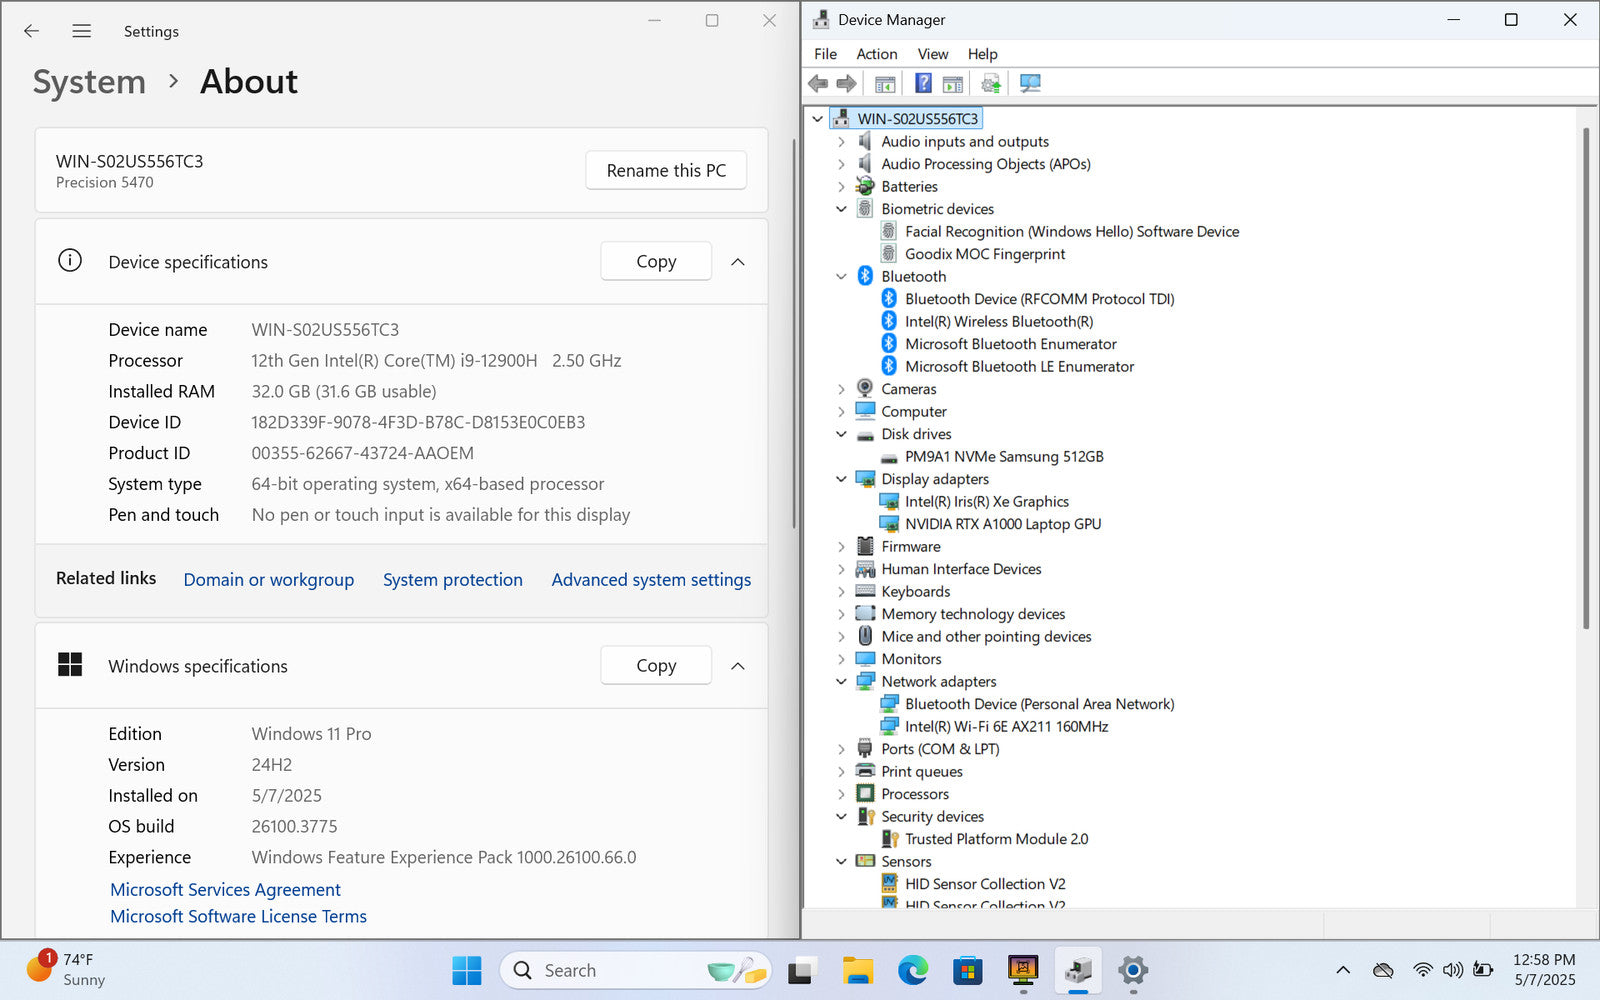Launch Microsoft Edge from the taskbar
Screen dimensions: 1600x1000
(912, 970)
